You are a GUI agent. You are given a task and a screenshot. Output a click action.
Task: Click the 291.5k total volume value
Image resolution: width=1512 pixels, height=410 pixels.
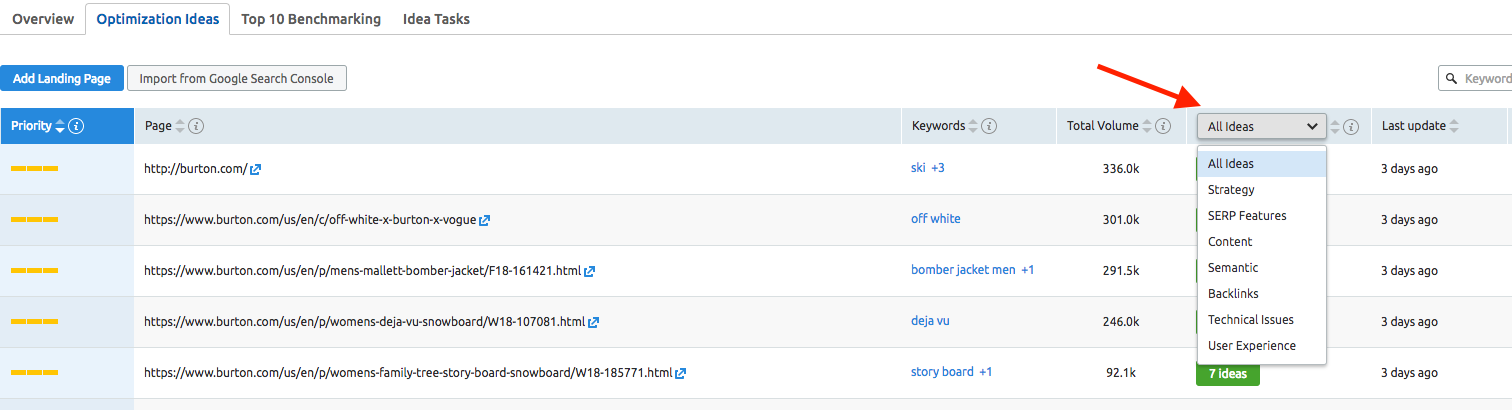[x=1120, y=271]
